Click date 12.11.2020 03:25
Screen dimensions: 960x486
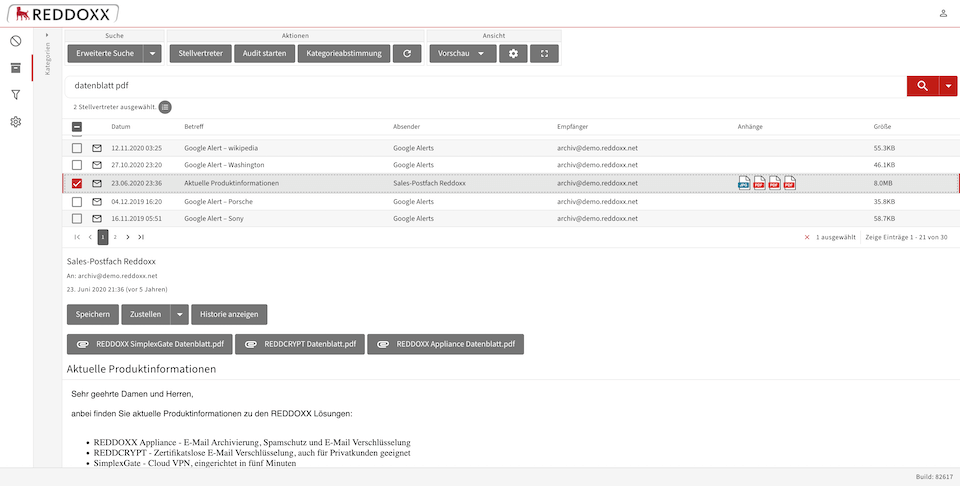(x=137, y=148)
